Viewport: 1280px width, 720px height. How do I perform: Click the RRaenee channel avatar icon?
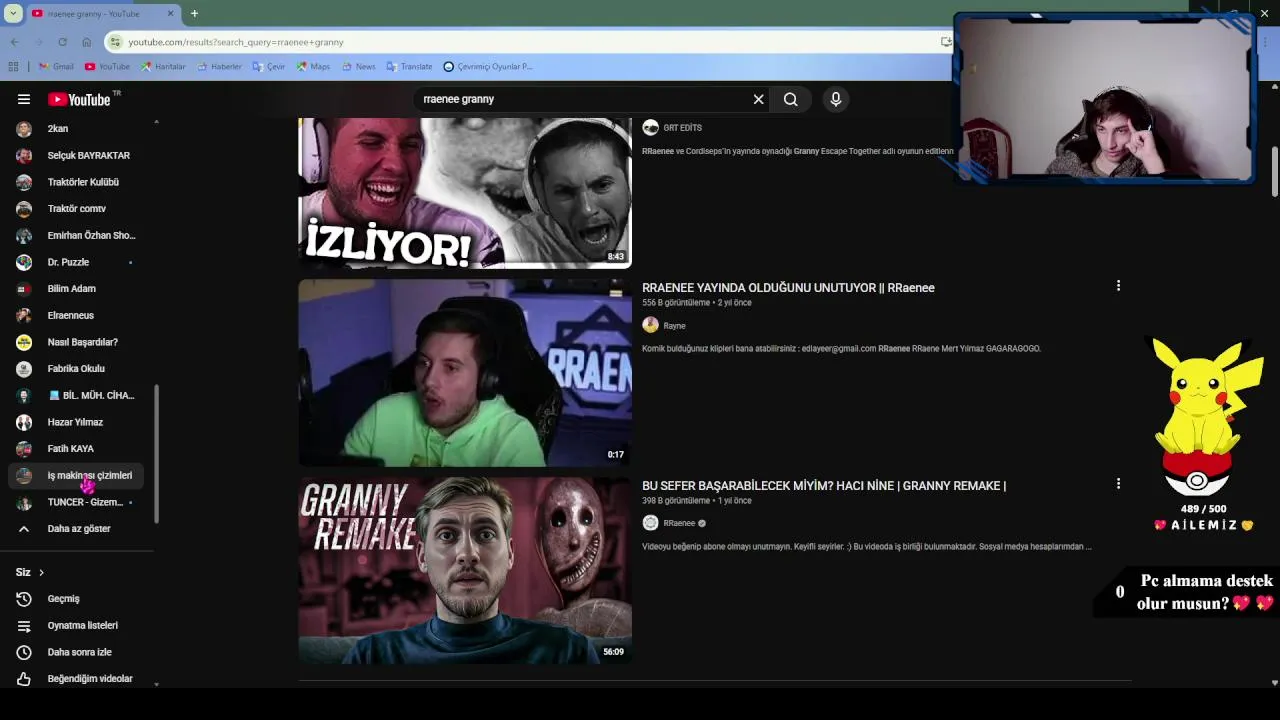pos(650,523)
